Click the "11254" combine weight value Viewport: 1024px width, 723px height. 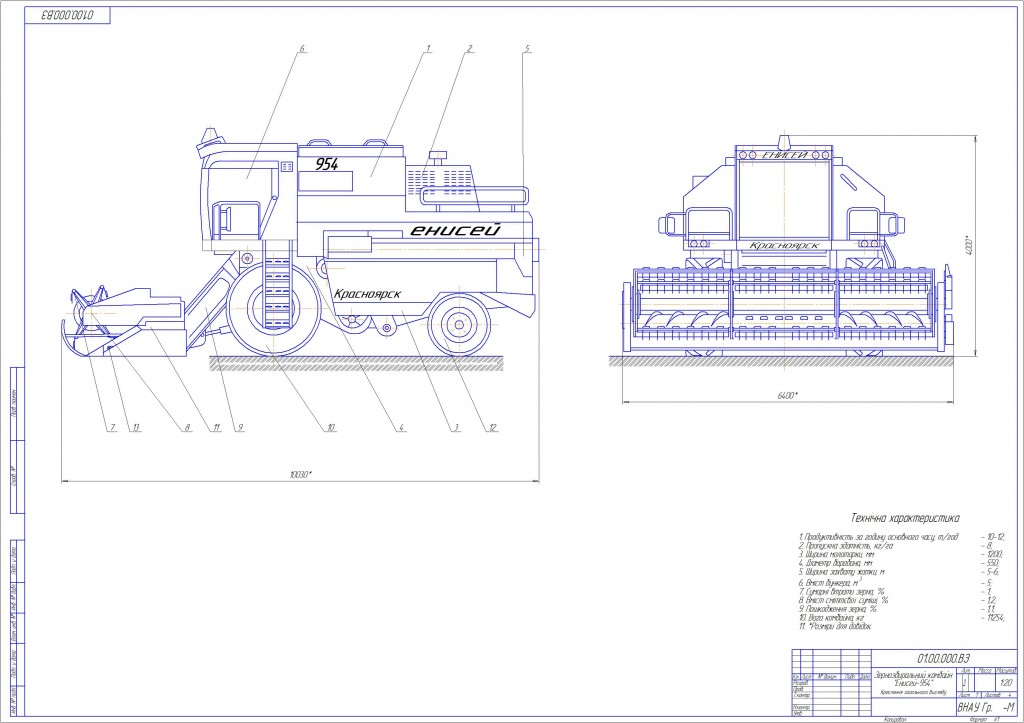[x=993, y=617]
